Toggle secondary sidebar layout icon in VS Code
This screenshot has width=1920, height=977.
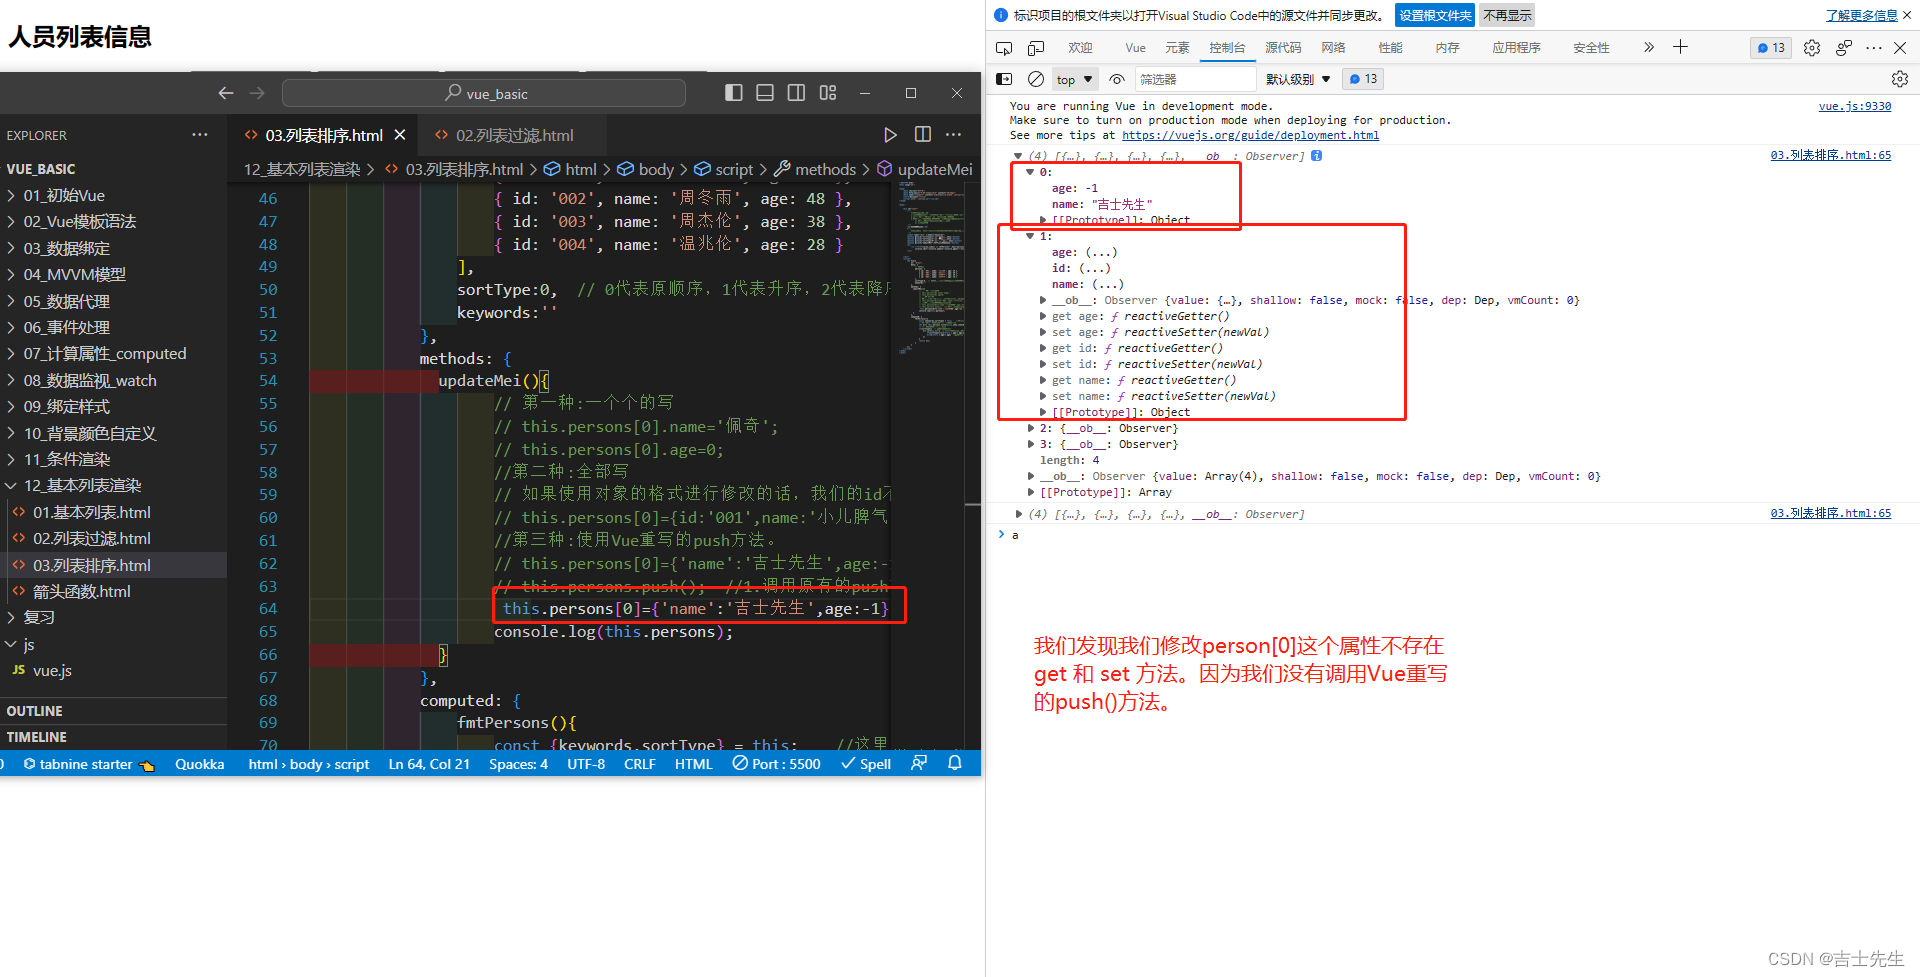click(x=796, y=93)
